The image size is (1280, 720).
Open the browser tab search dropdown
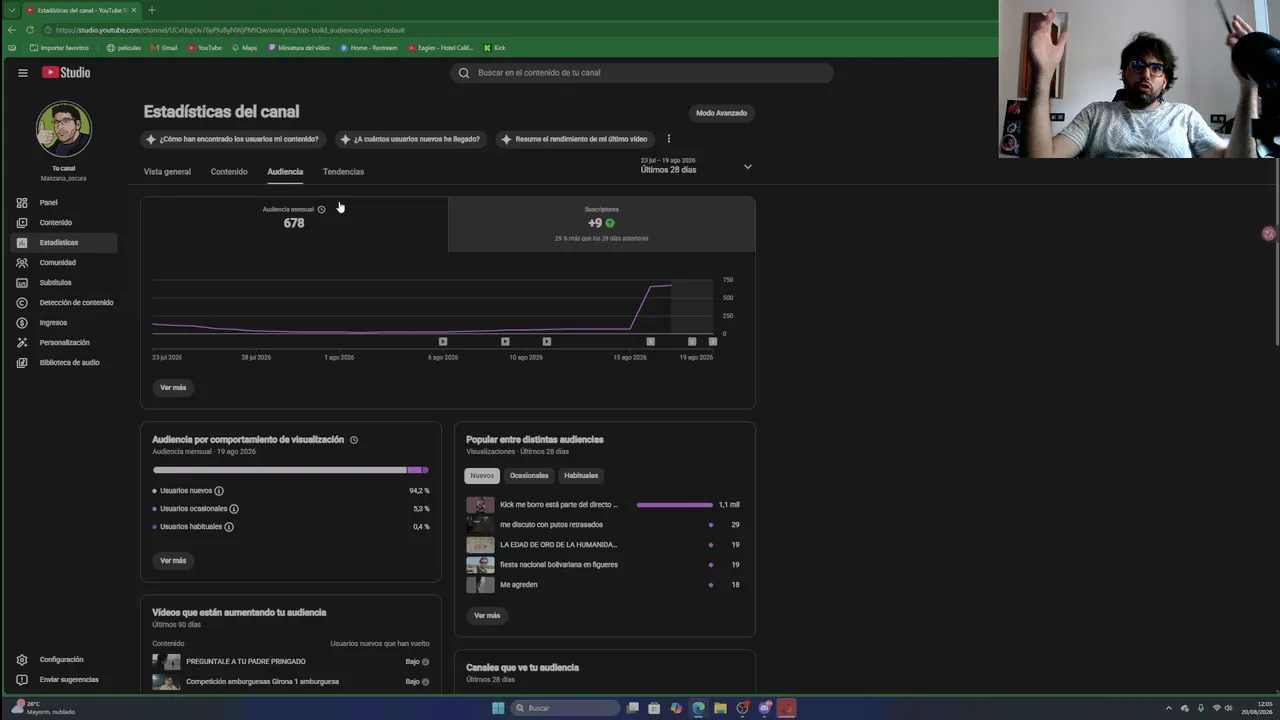pos(11,10)
